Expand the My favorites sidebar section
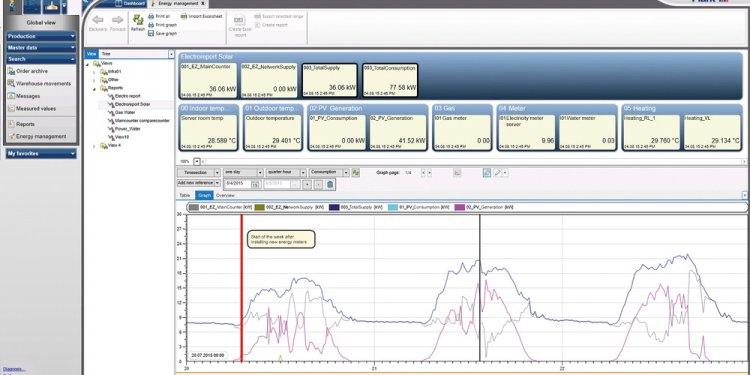The width and height of the screenshot is (750, 375). coord(41,154)
